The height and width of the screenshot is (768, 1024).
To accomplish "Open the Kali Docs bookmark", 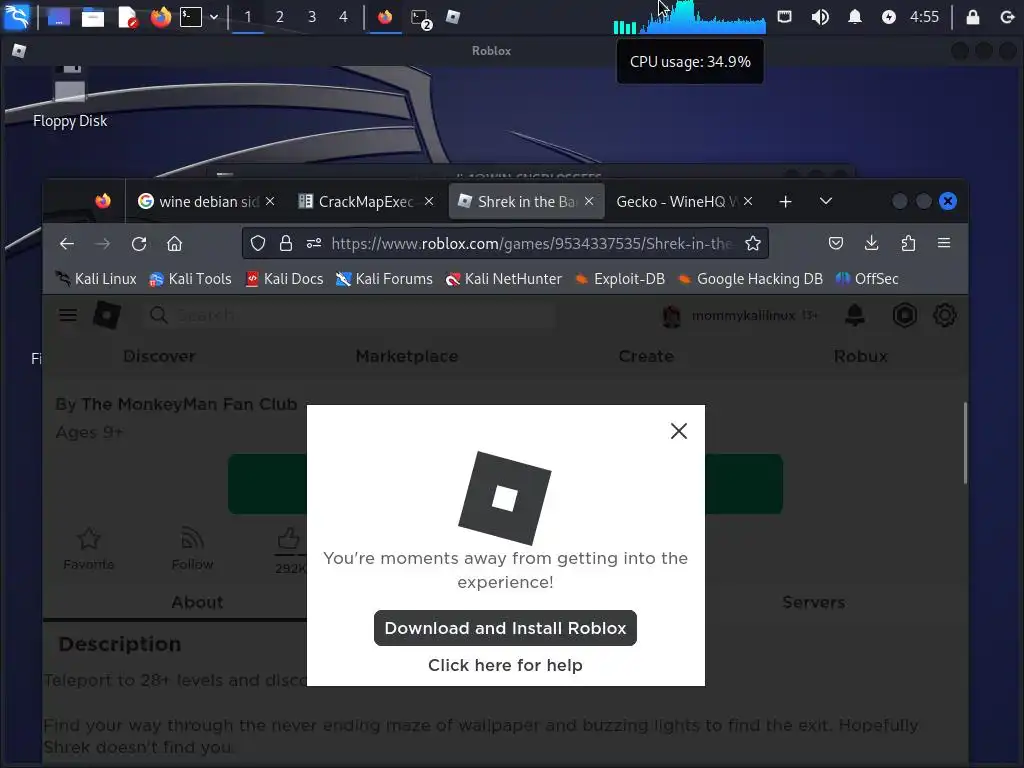I will (284, 279).
